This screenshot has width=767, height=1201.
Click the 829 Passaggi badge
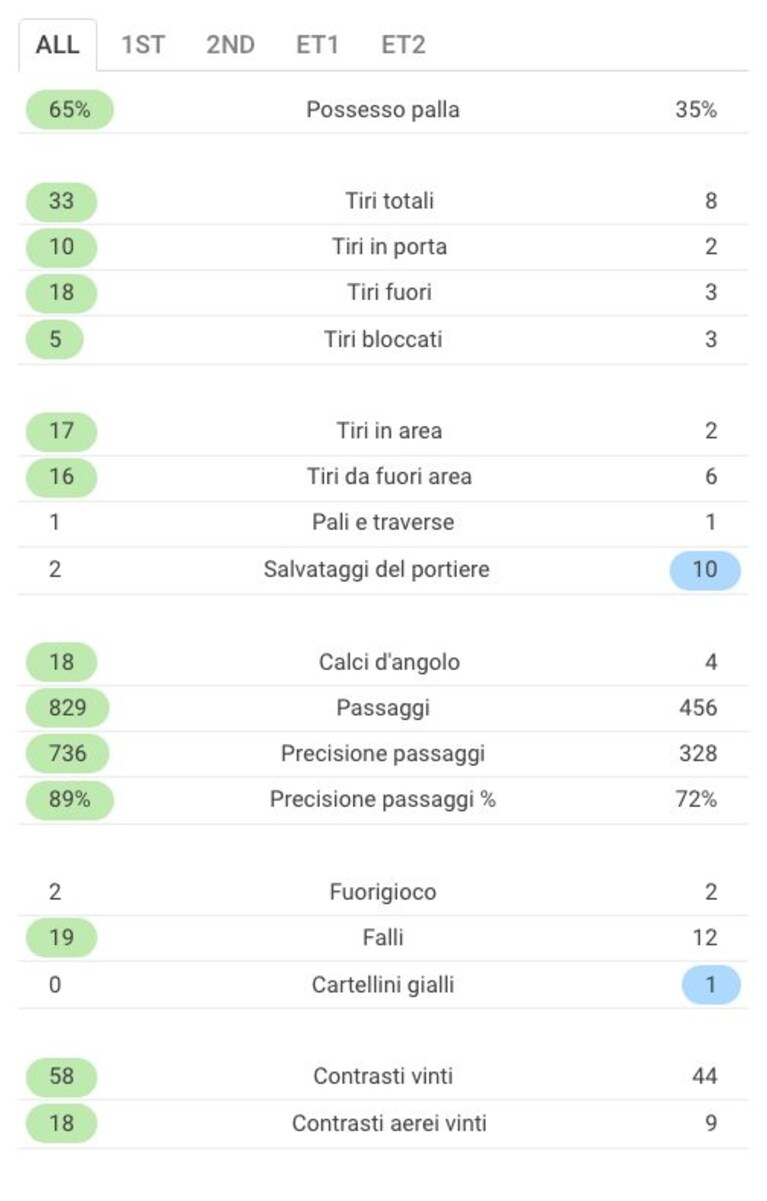click(x=67, y=708)
